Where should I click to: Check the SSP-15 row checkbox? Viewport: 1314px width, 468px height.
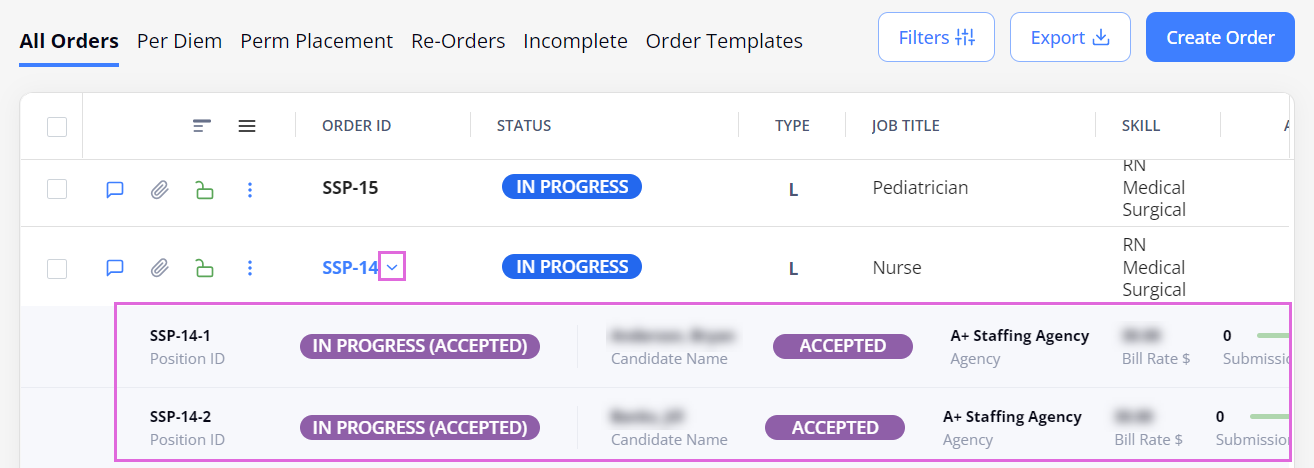tap(57, 189)
